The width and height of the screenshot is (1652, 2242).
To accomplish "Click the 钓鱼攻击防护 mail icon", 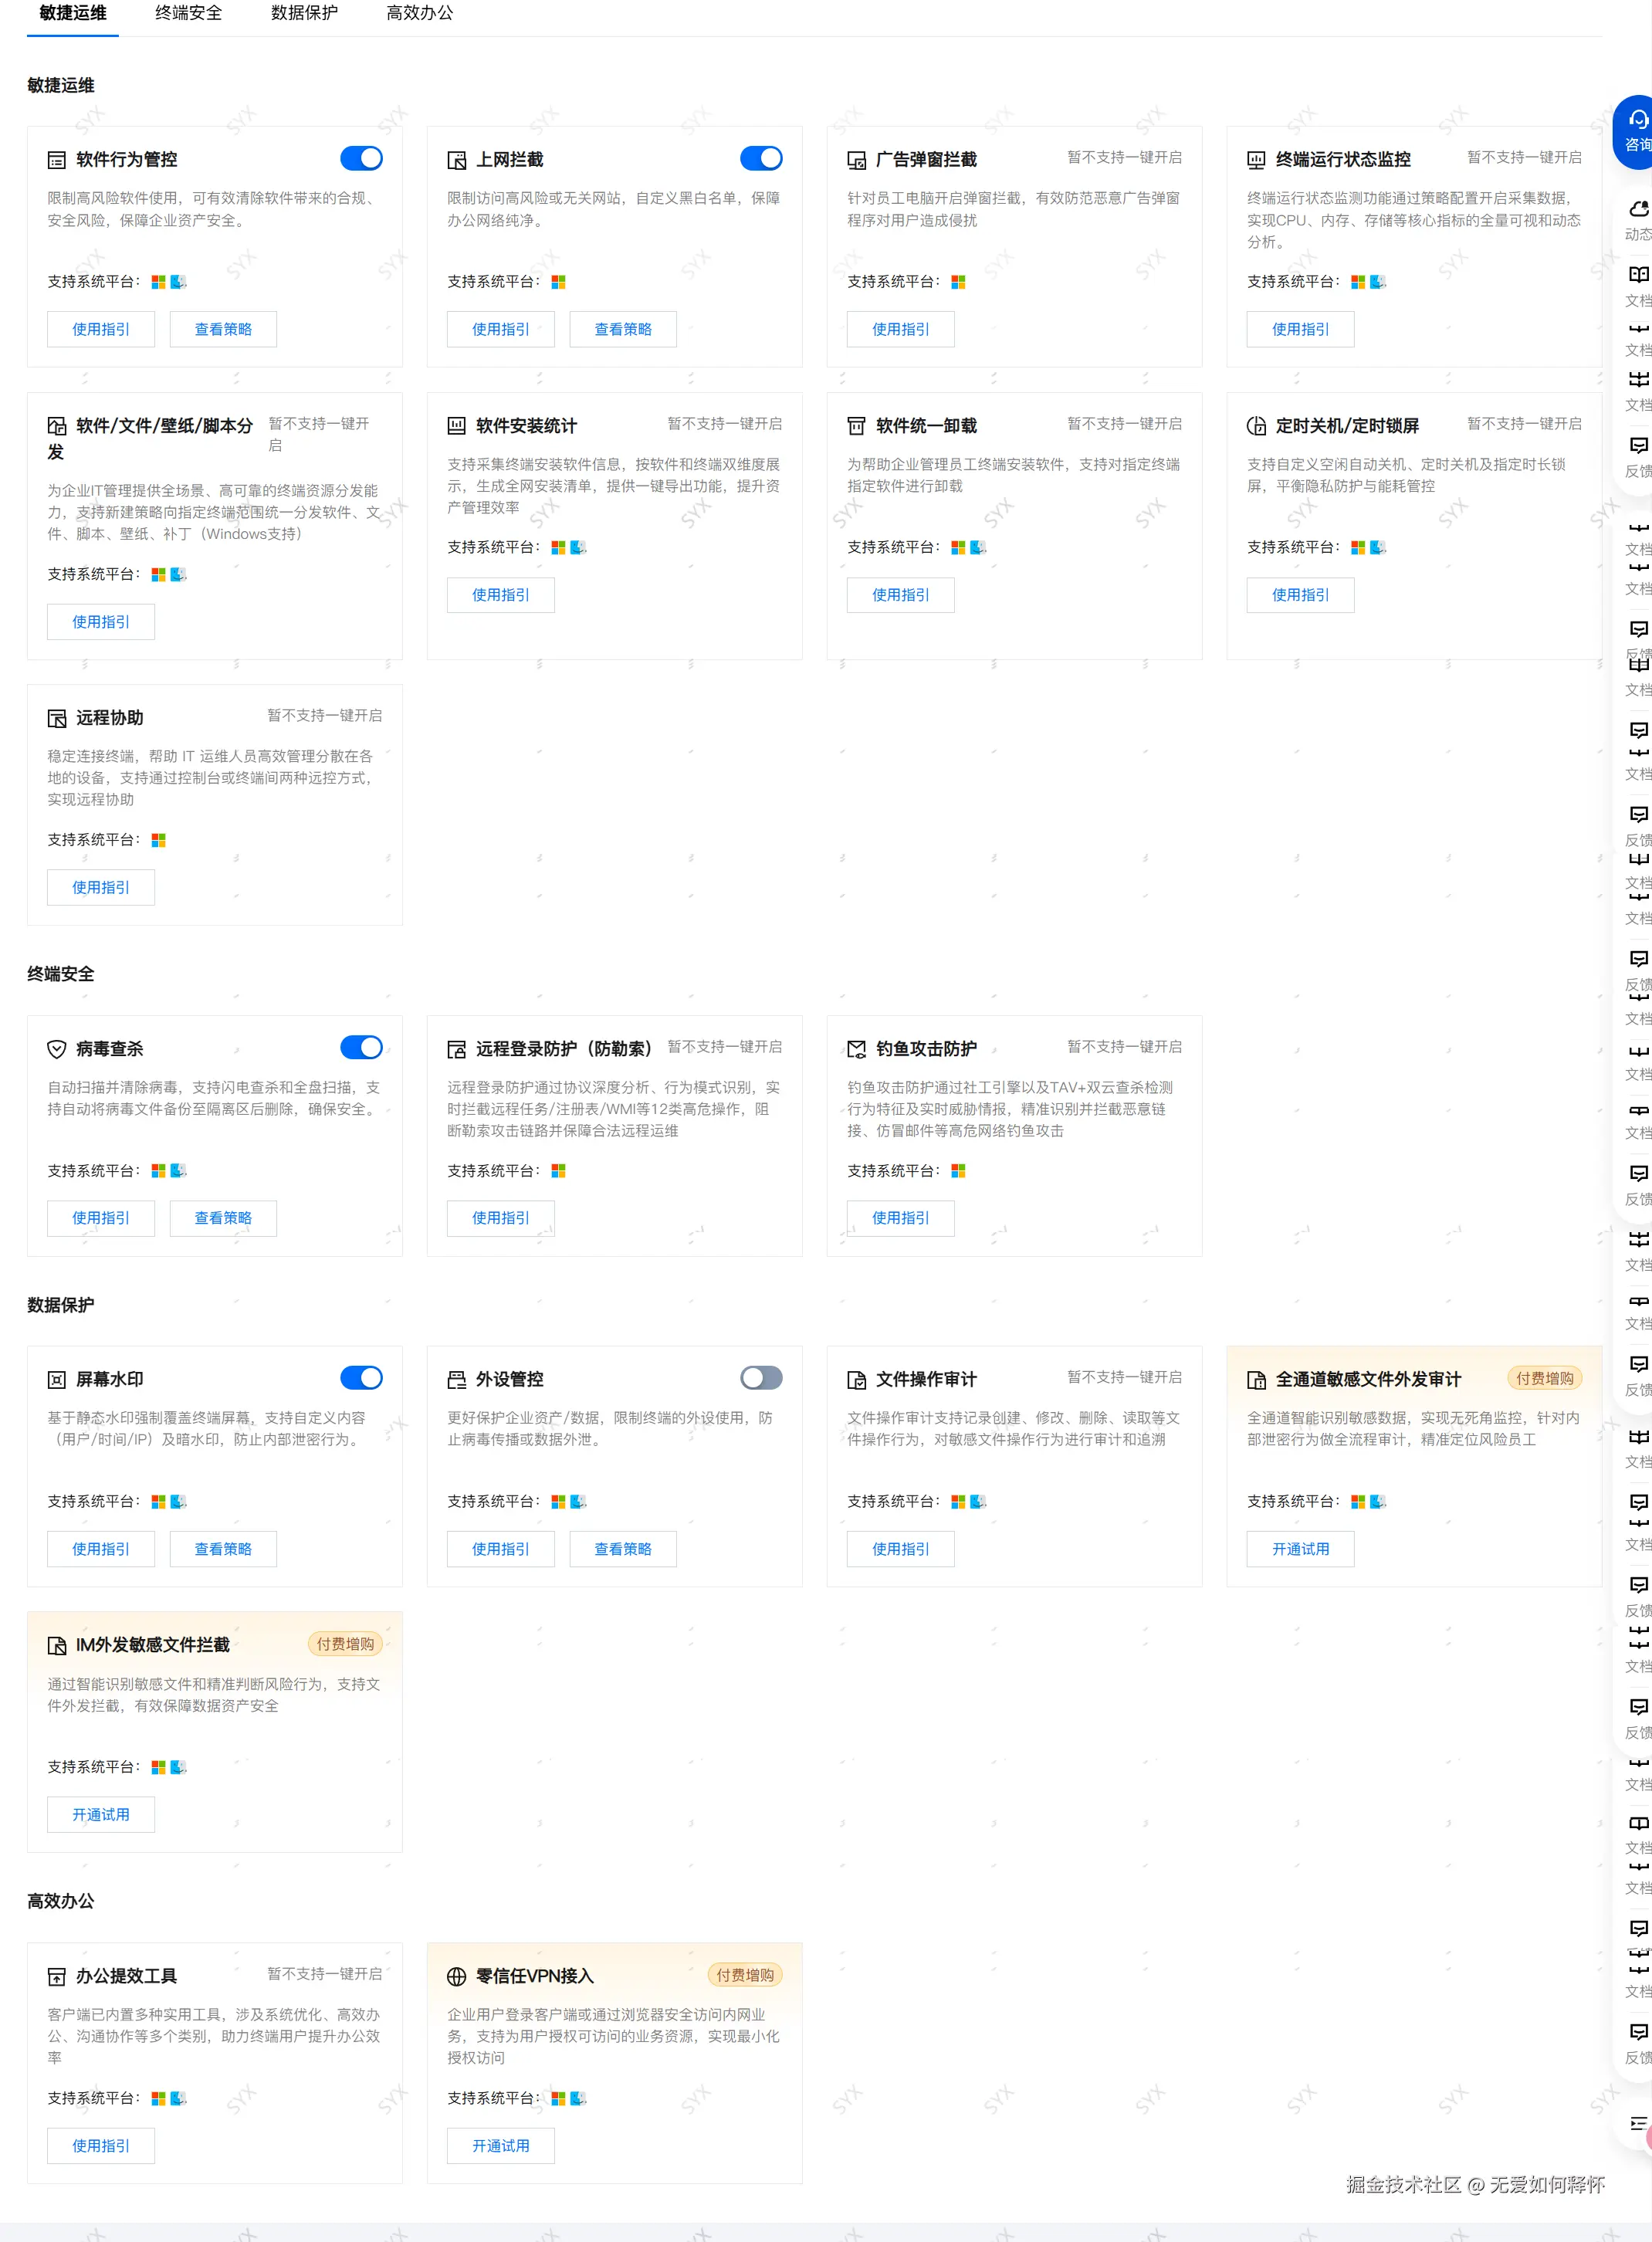I will (857, 1049).
